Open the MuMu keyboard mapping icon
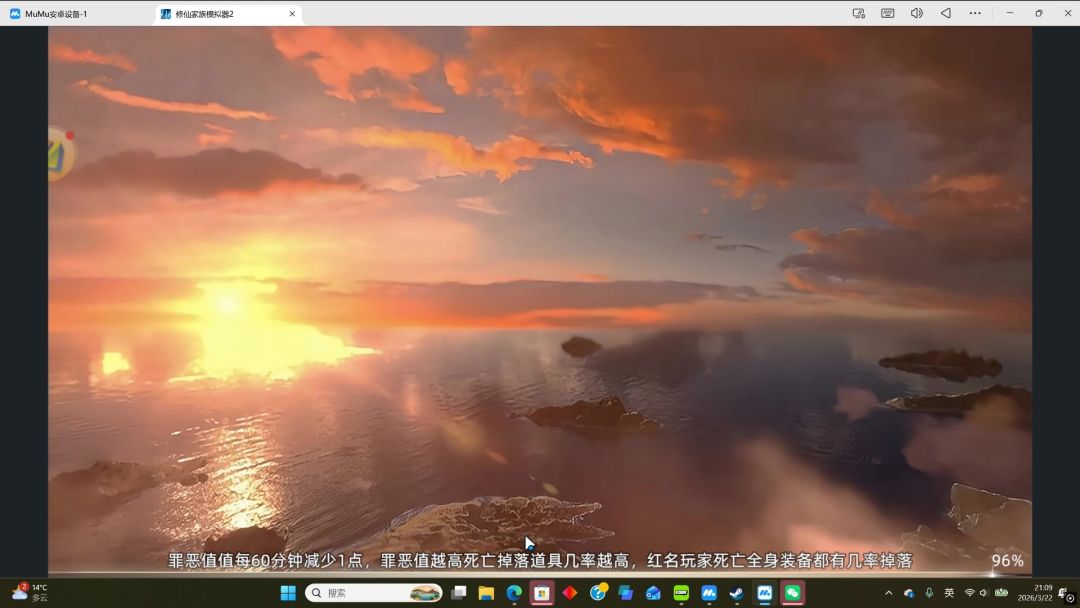The height and width of the screenshot is (608, 1080). [887, 13]
